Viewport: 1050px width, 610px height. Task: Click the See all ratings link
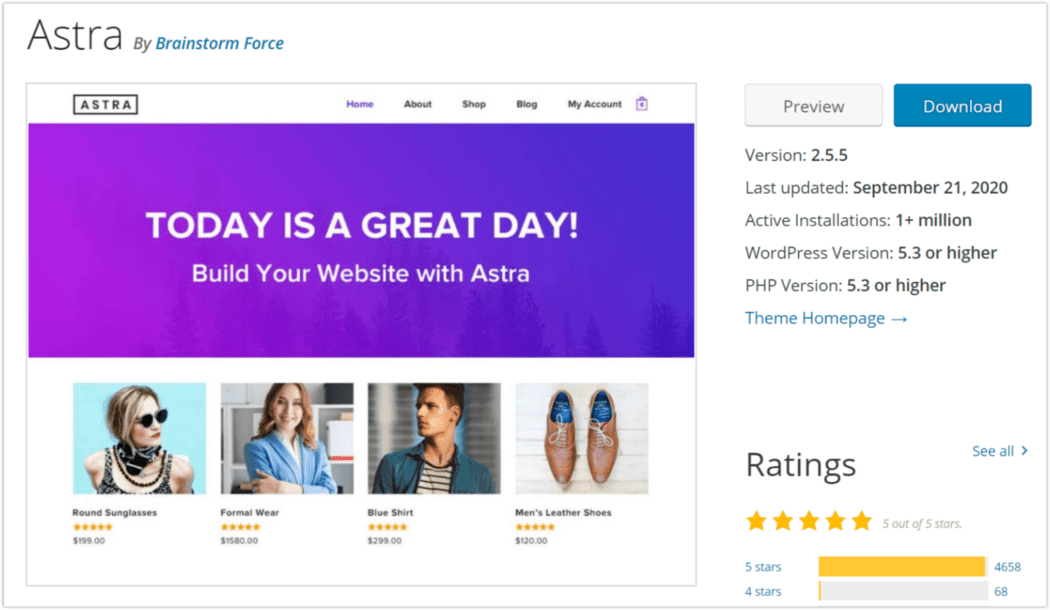pos(992,451)
